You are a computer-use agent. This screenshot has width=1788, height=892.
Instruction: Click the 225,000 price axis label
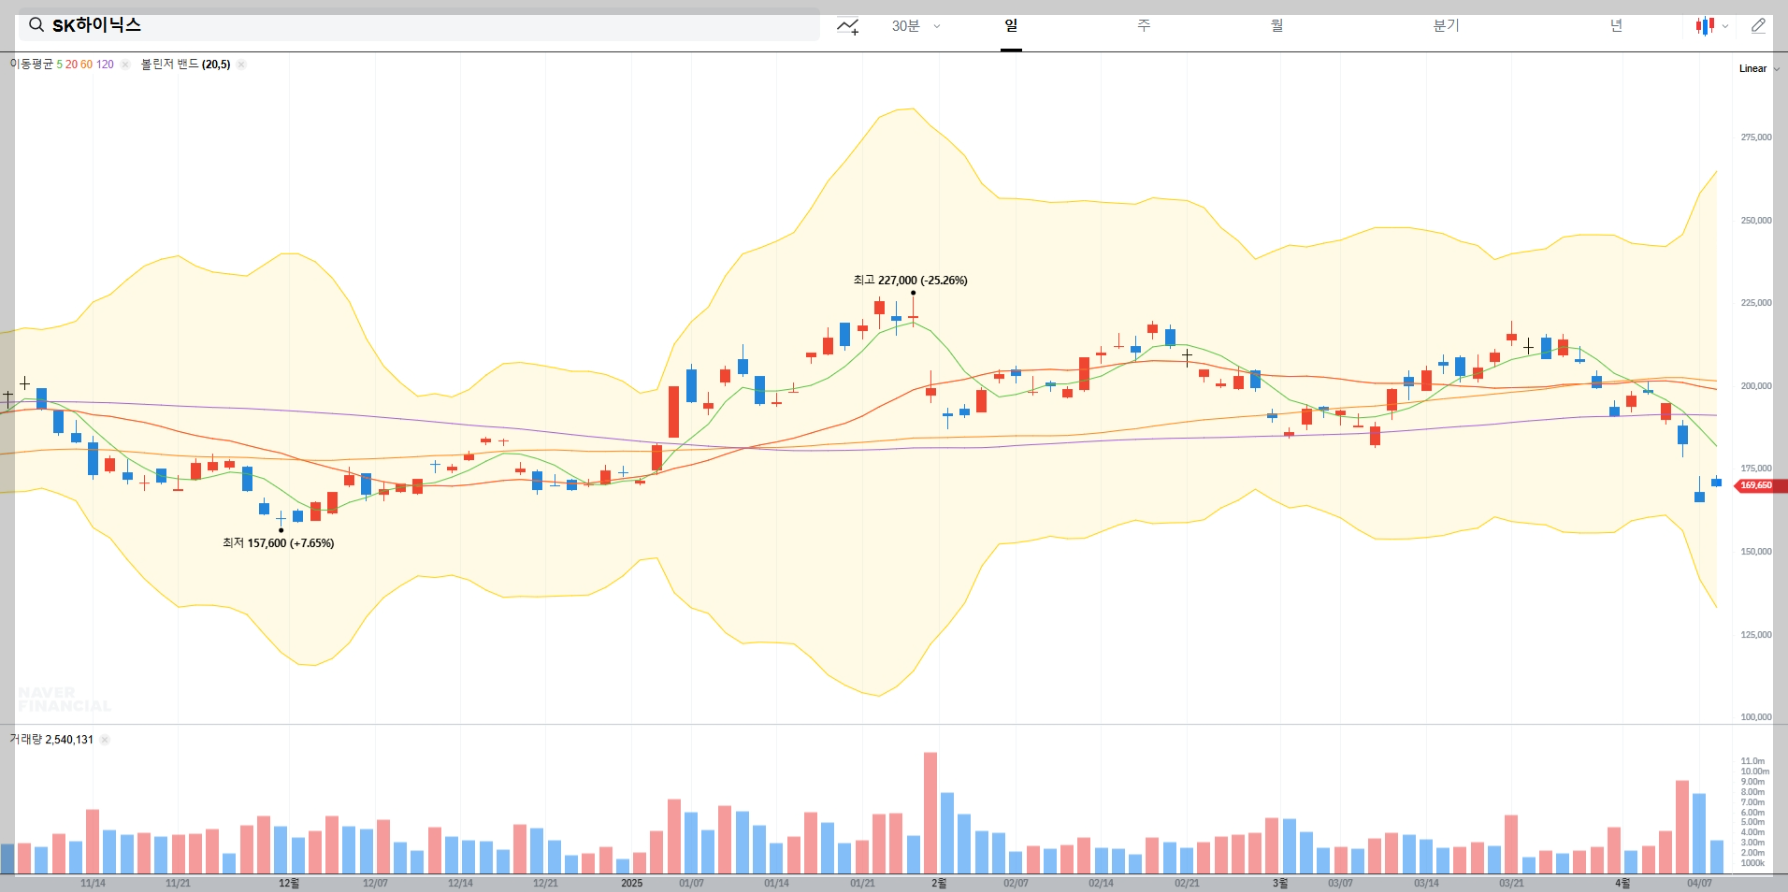pyautogui.click(x=1756, y=302)
